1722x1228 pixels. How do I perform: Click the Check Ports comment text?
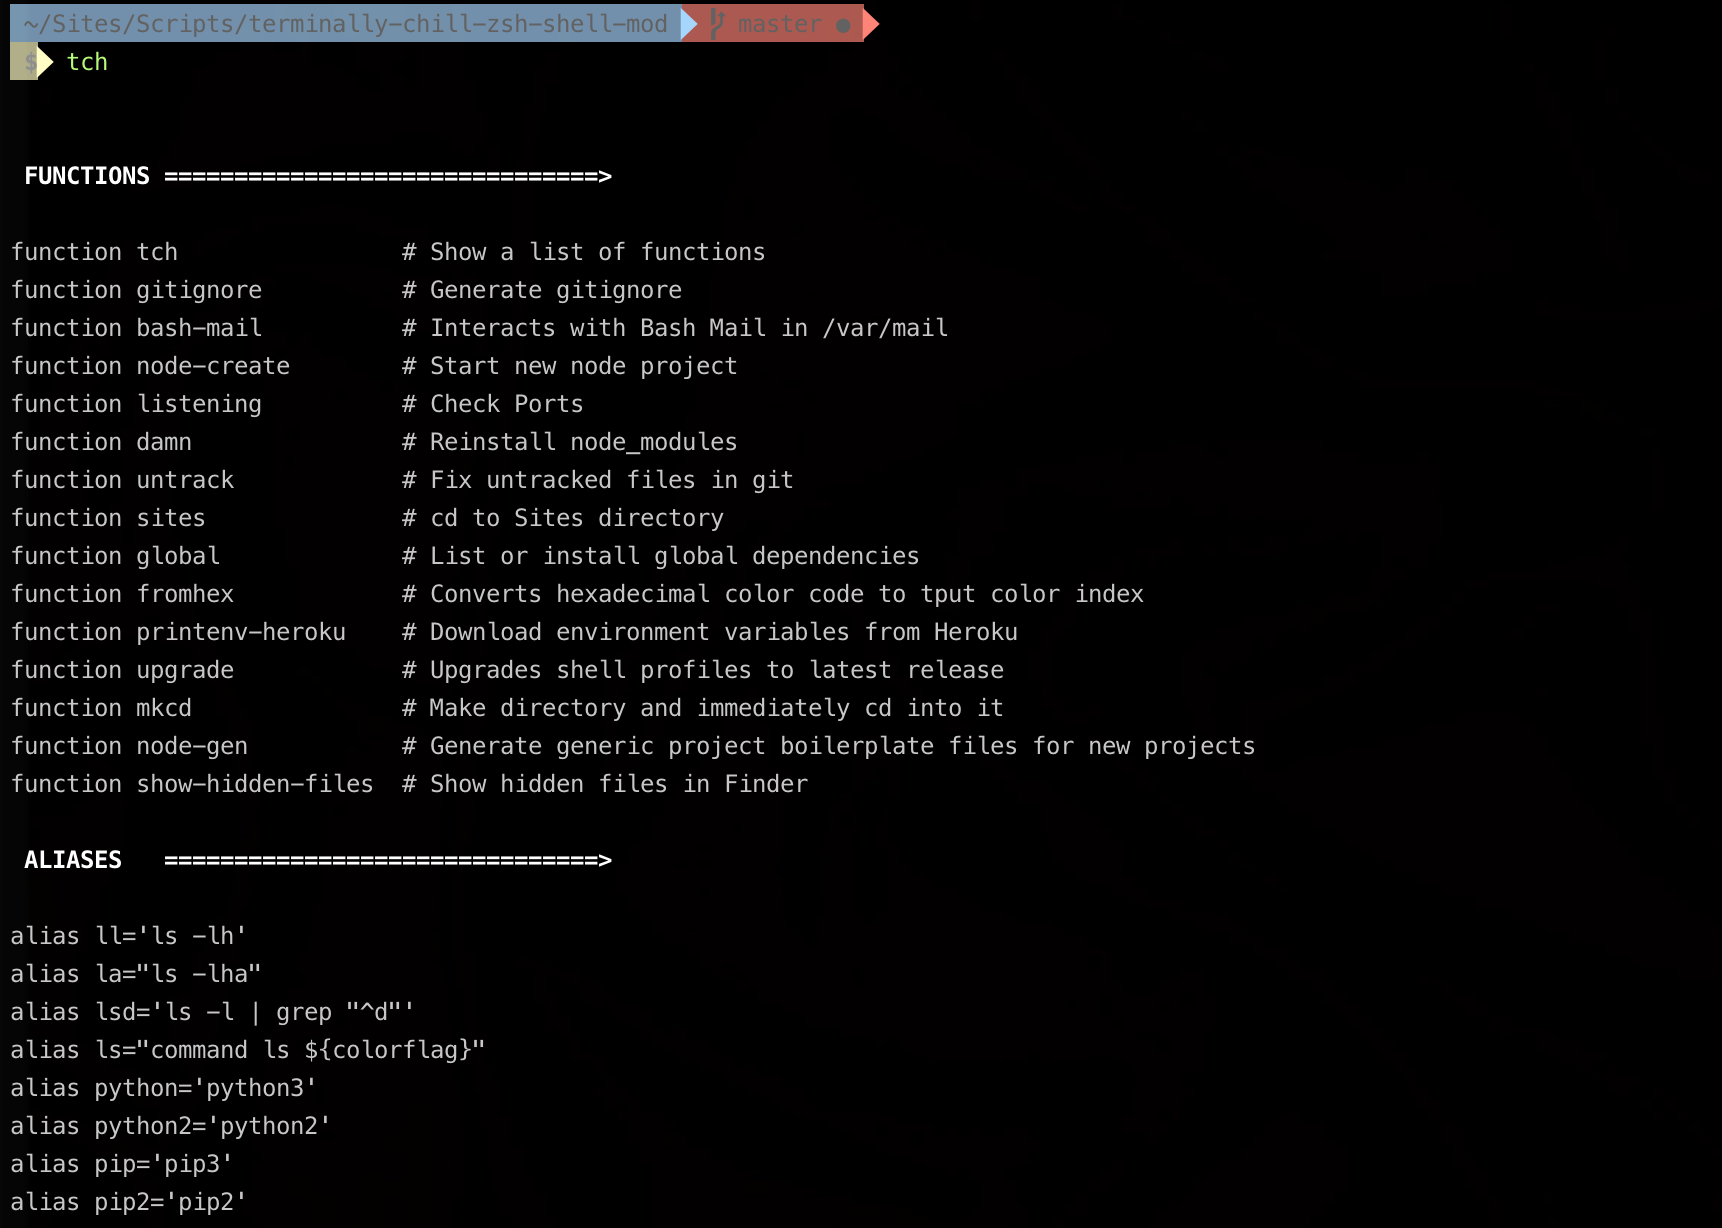pos(506,404)
